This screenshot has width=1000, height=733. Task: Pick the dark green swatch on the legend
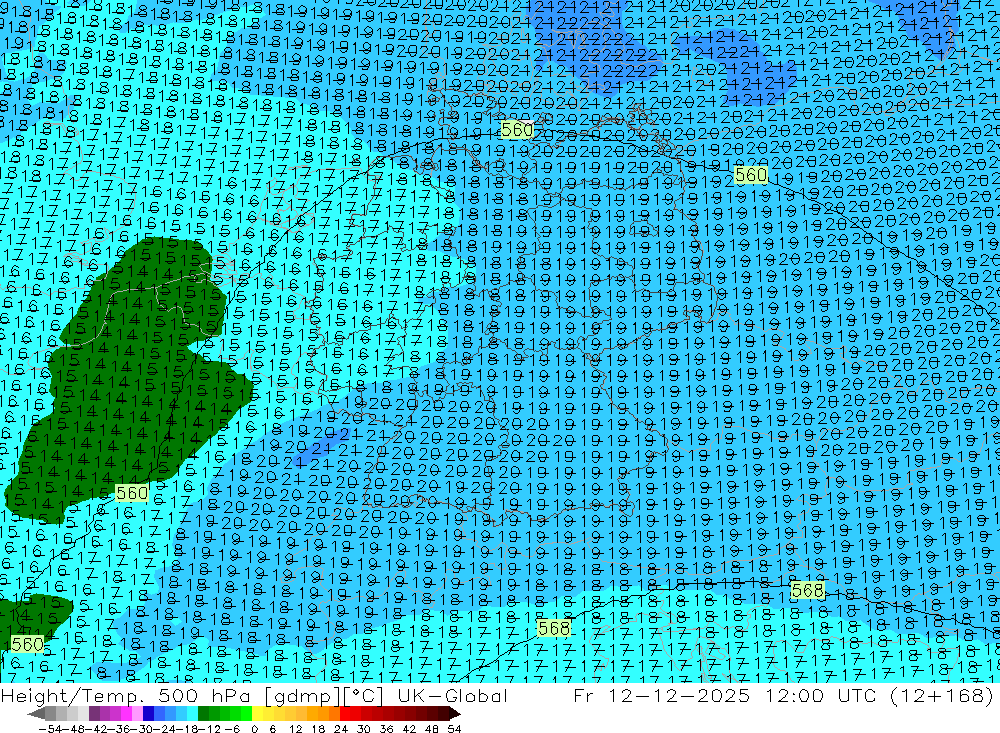[x=203, y=714]
